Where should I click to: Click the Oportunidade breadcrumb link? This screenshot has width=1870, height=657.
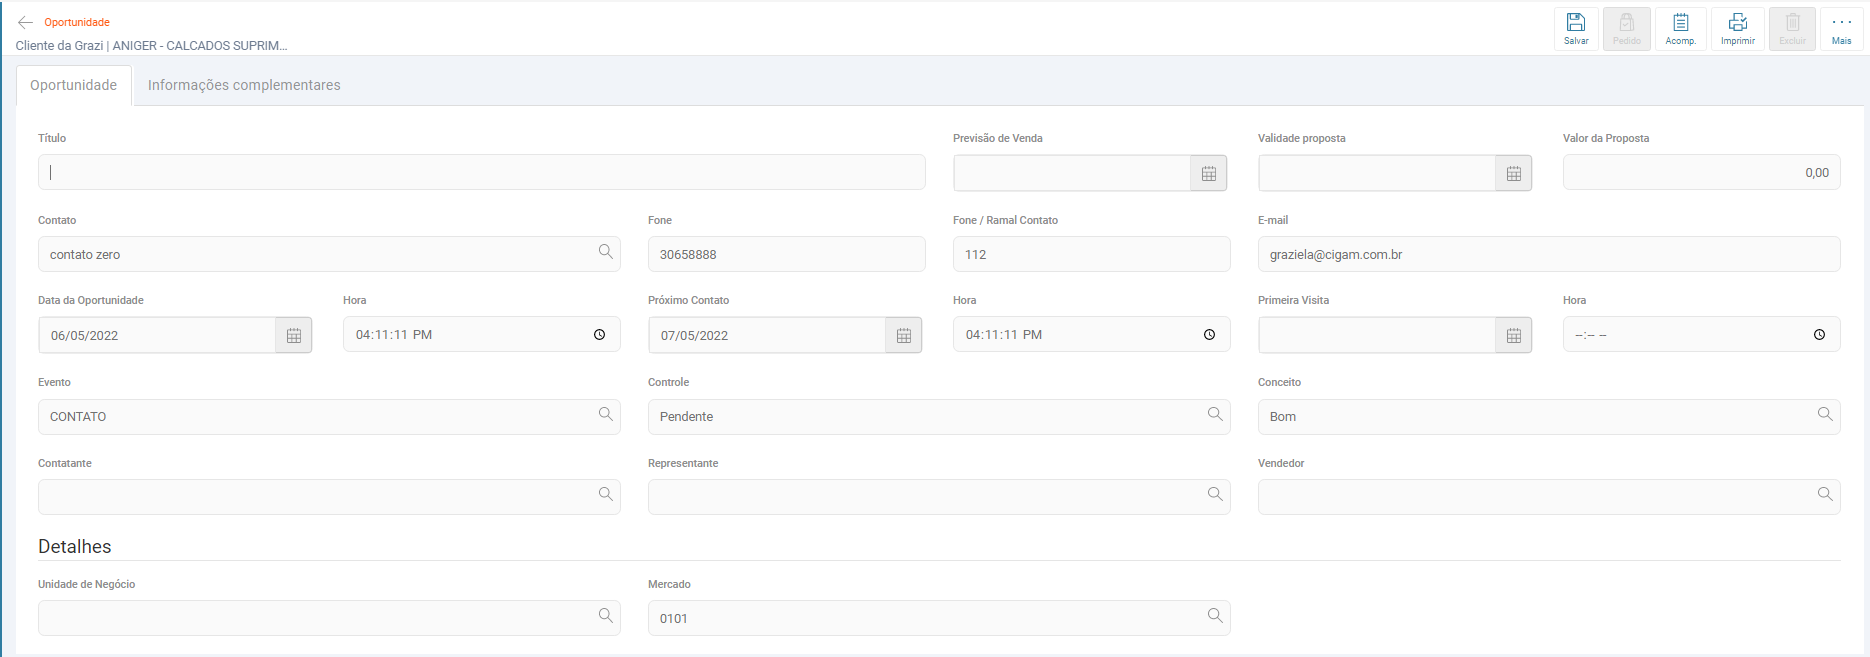77,22
